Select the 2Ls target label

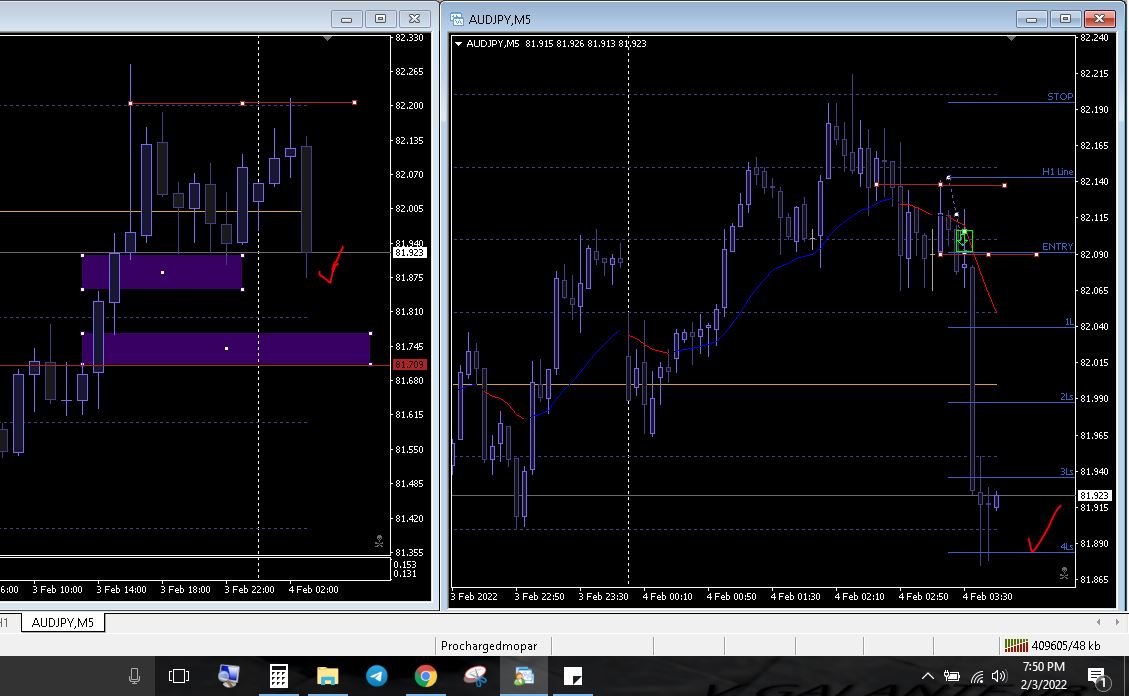click(1066, 397)
